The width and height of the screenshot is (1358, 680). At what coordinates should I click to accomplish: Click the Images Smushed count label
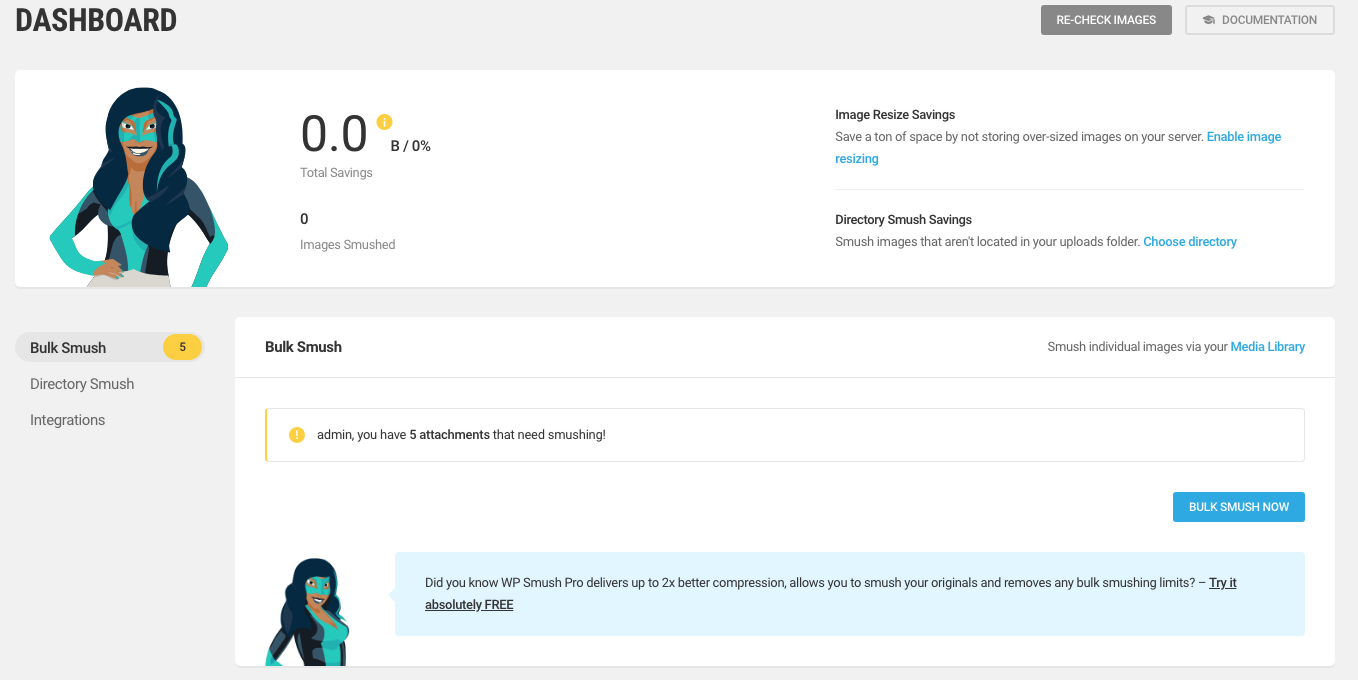[x=347, y=245]
